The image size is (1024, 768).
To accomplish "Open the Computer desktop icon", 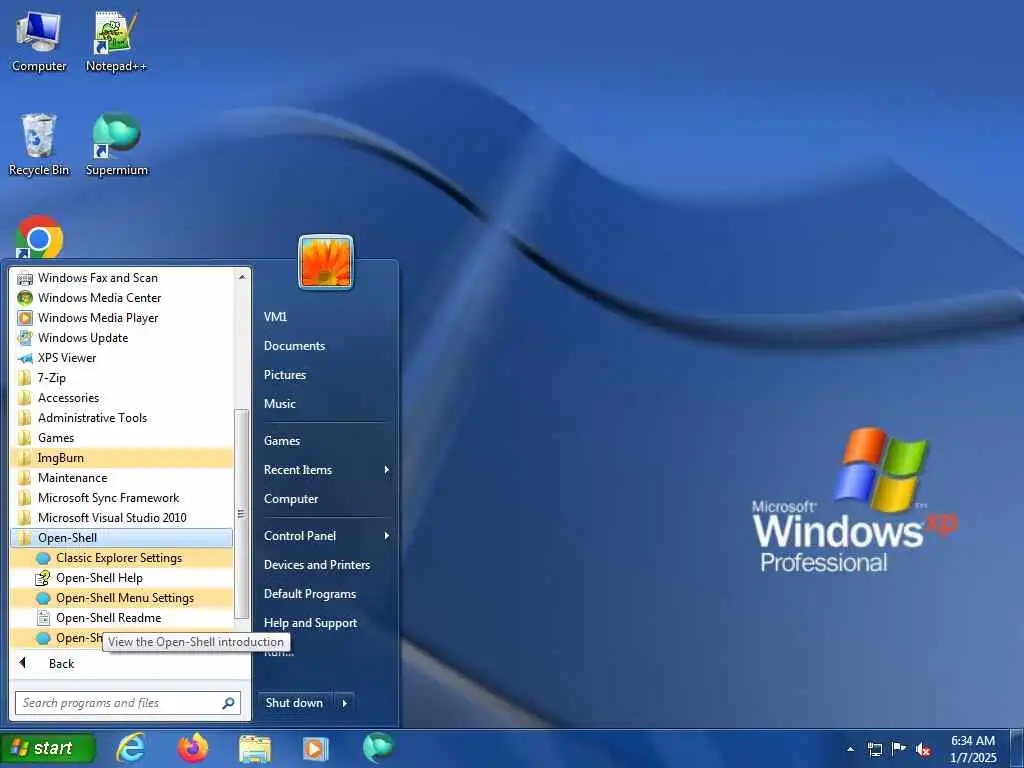I will [x=39, y=41].
